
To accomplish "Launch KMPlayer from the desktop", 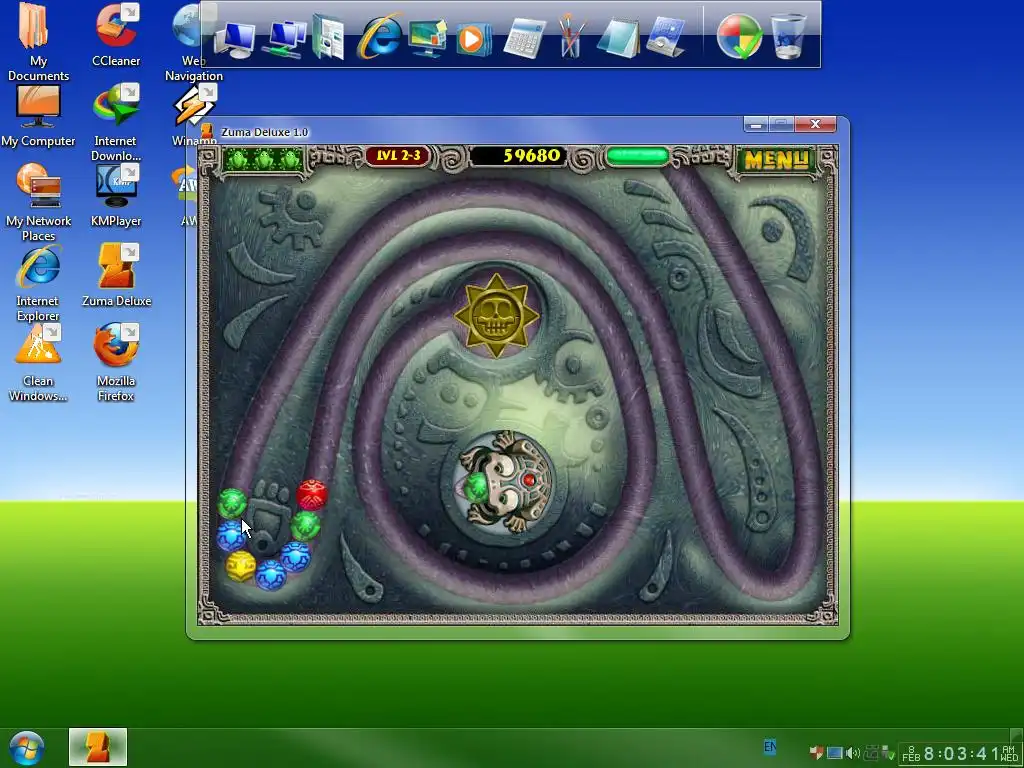I will (x=116, y=195).
